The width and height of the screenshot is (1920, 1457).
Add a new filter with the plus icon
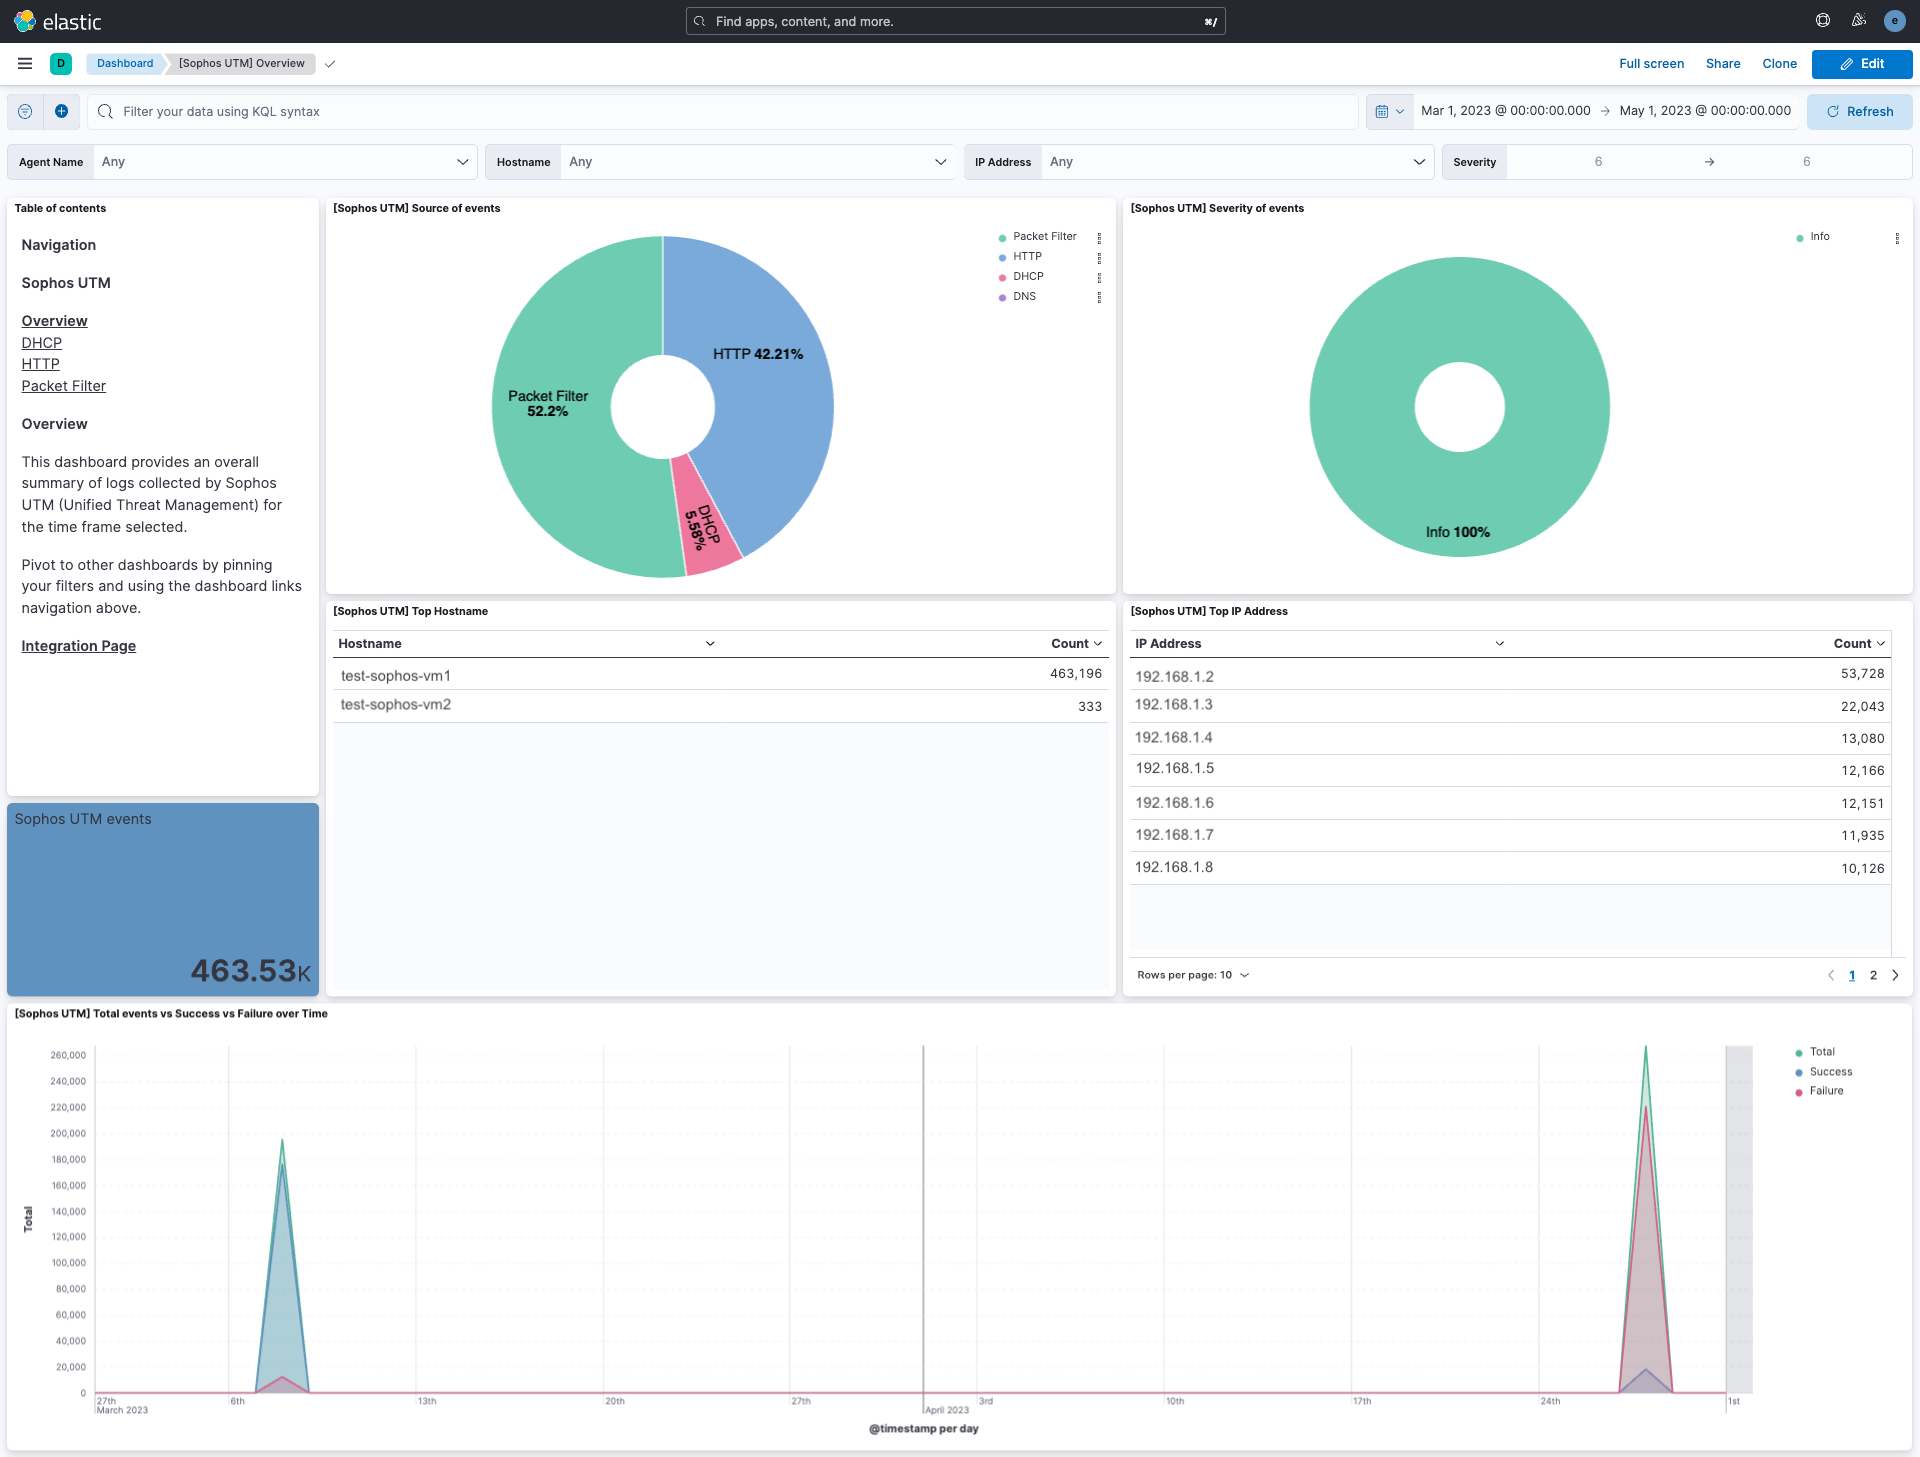pos(61,111)
